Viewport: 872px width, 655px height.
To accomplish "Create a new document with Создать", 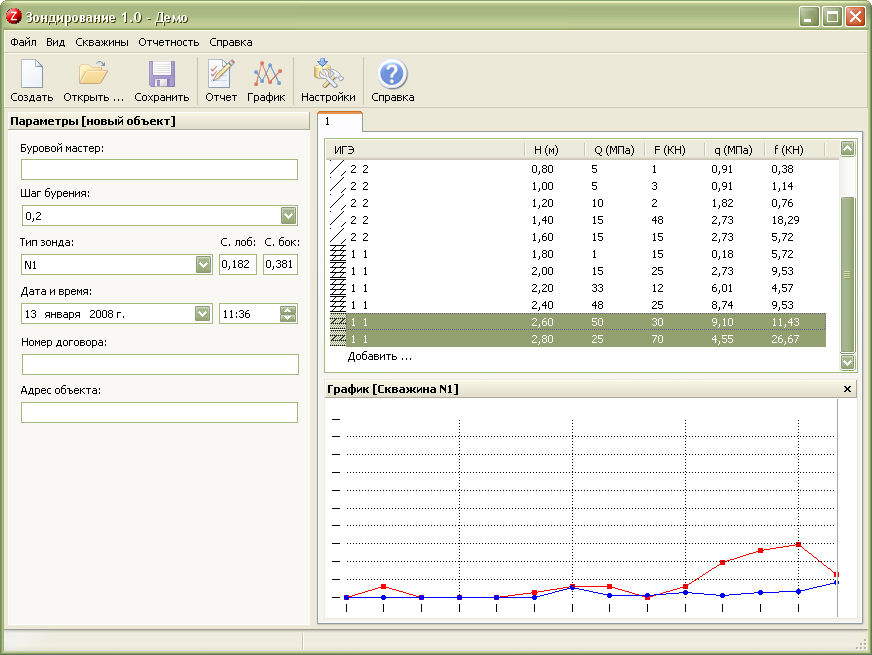I will (x=32, y=81).
